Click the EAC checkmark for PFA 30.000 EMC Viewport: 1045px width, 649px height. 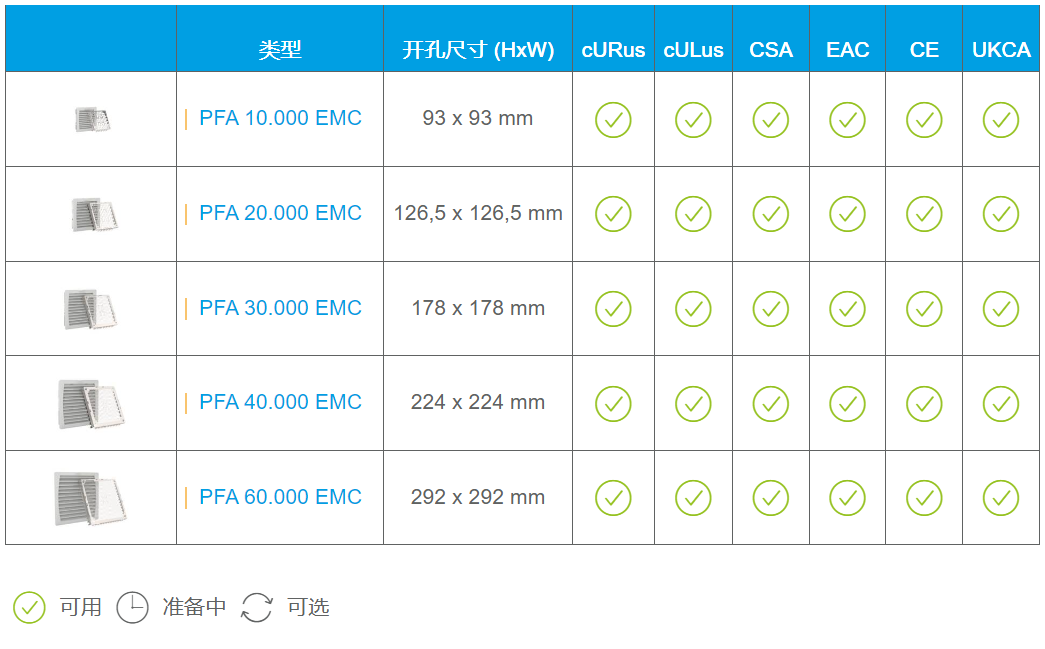point(847,309)
